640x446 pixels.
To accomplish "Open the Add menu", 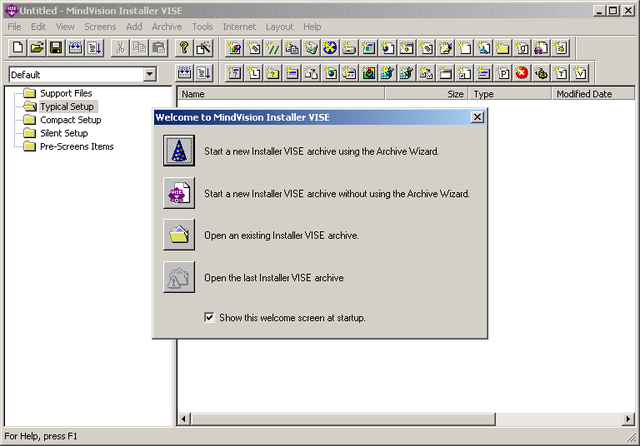I will (134, 27).
